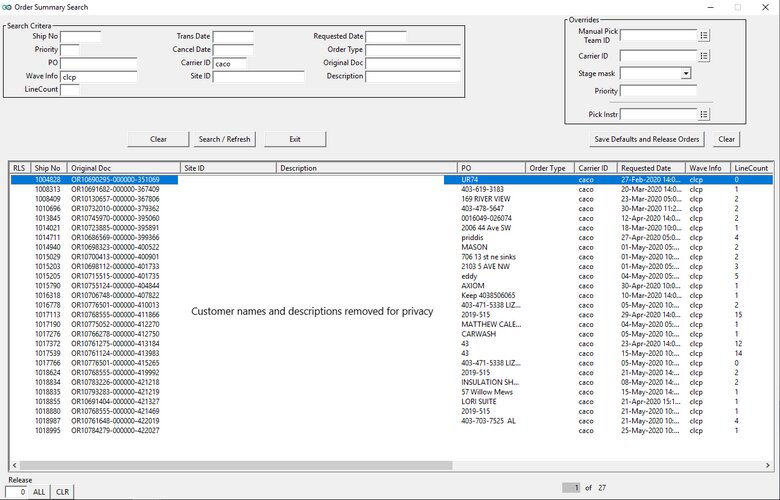Click the Exit button
The height and width of the screenshot is (500, 780).
pos(294,139)
